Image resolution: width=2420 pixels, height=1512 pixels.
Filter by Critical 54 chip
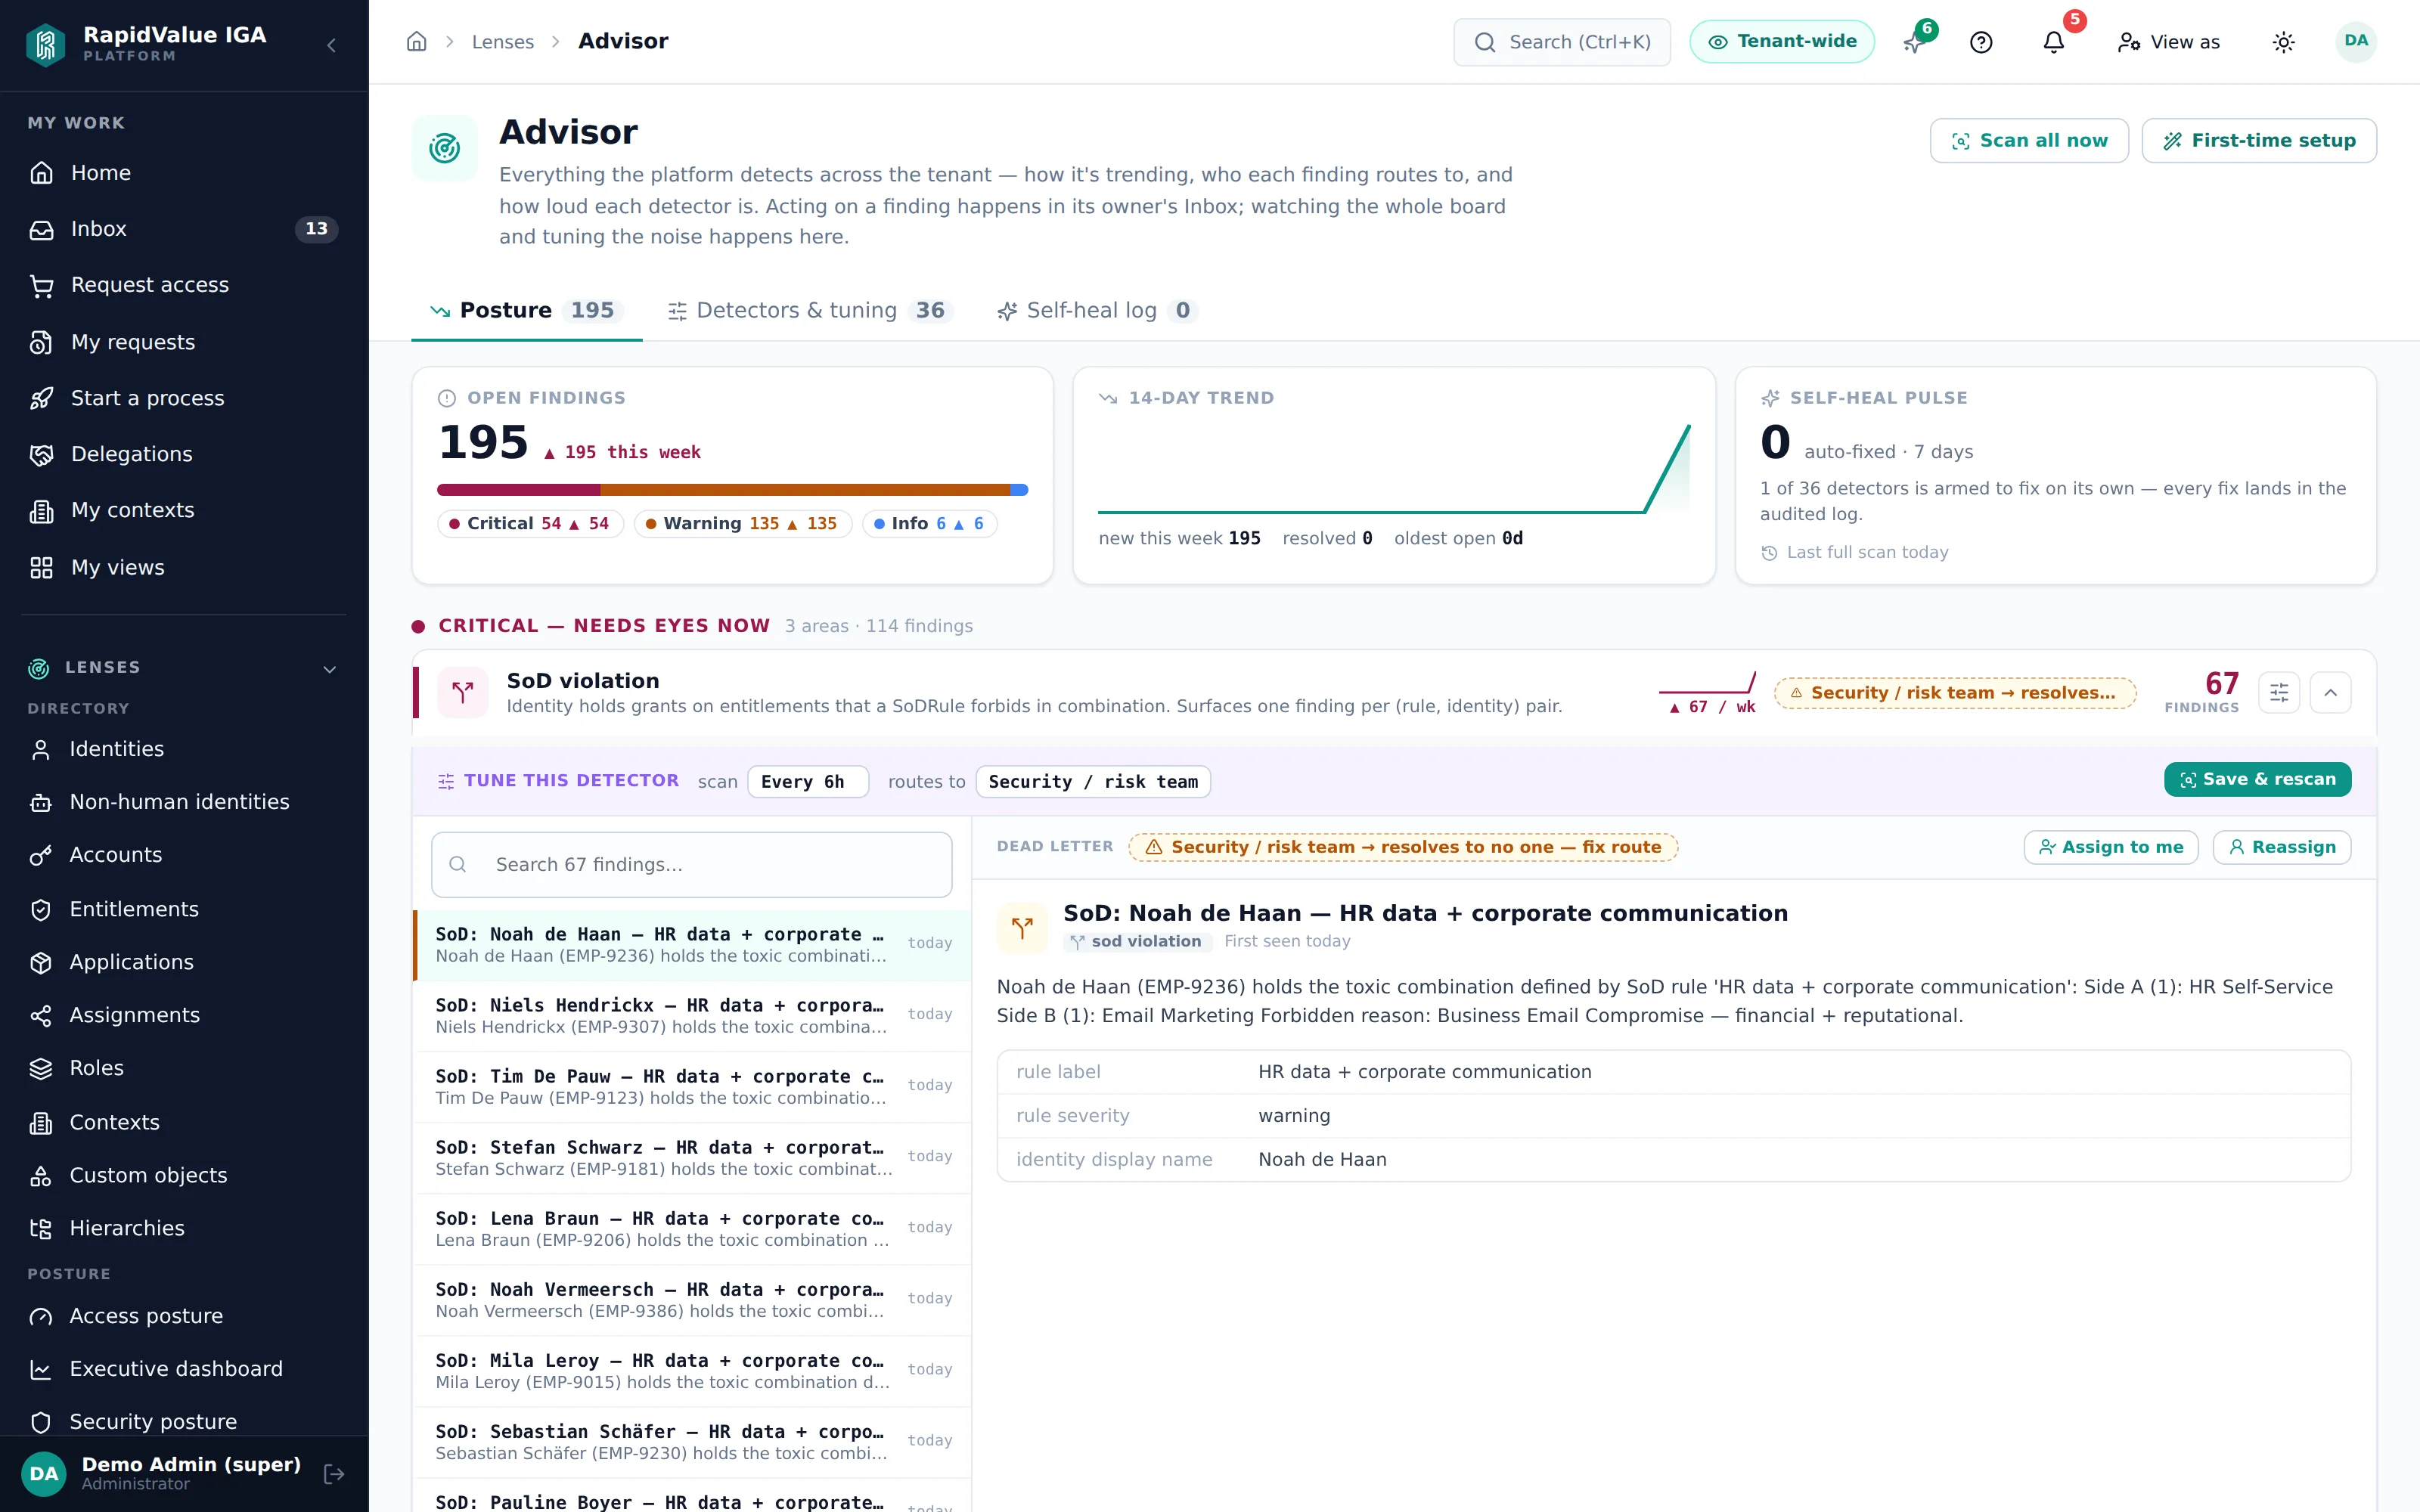click(x=530, y=524)
